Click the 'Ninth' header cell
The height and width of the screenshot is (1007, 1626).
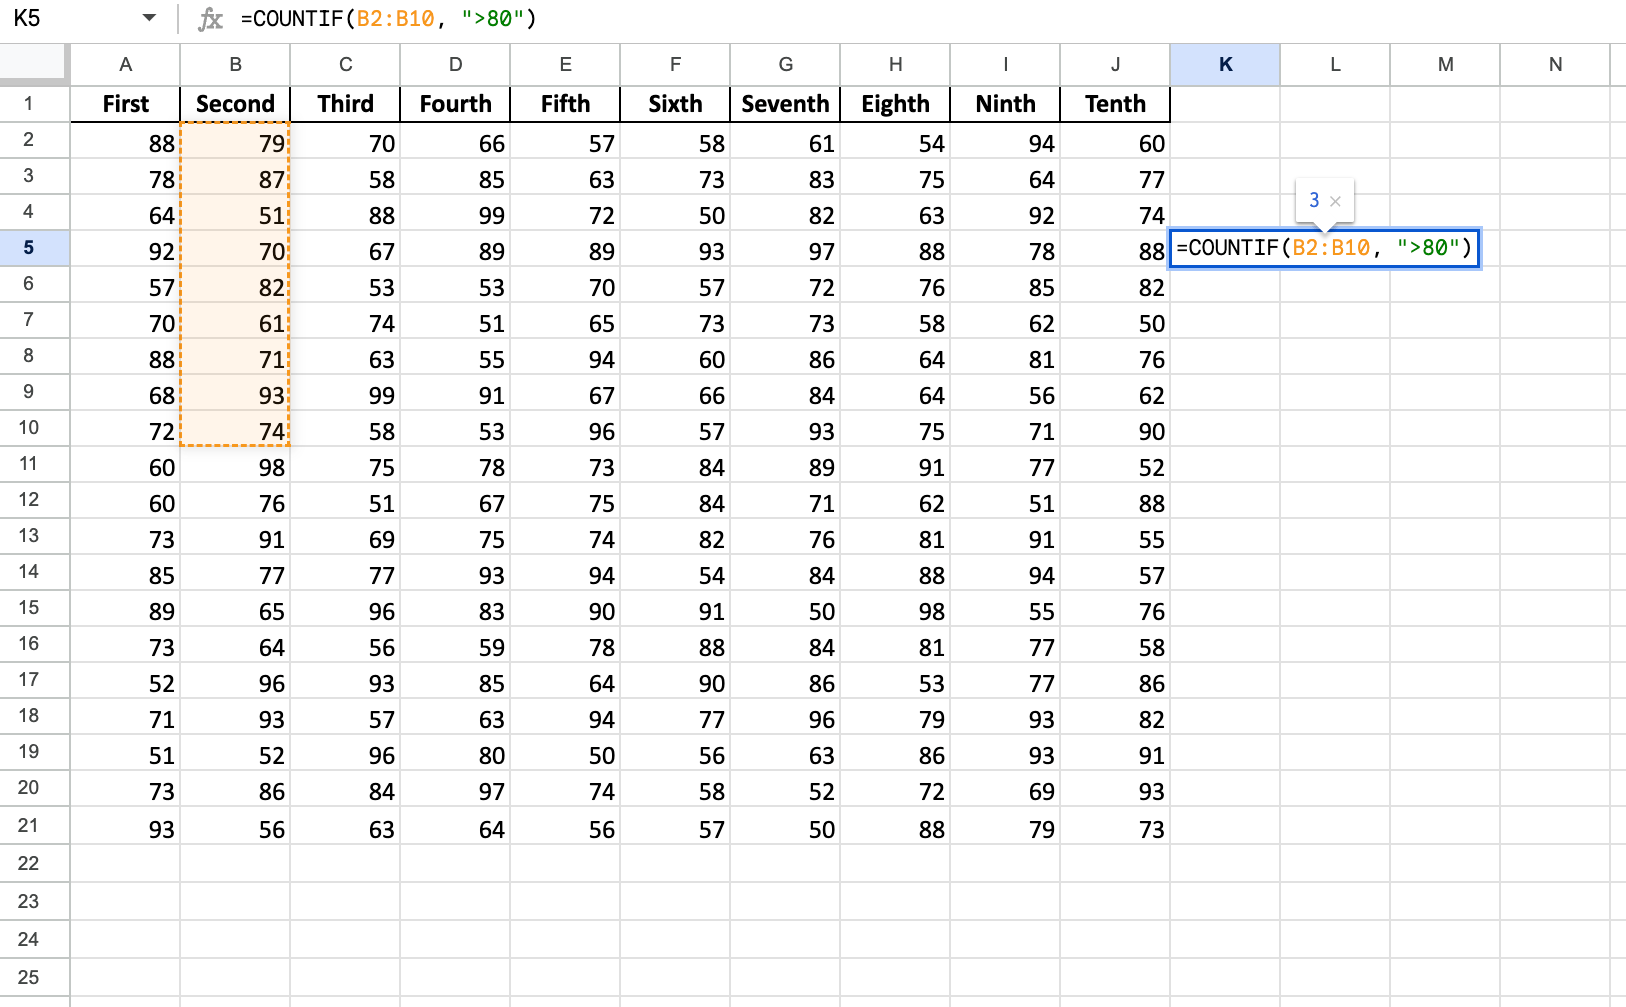pos(1005,104)
